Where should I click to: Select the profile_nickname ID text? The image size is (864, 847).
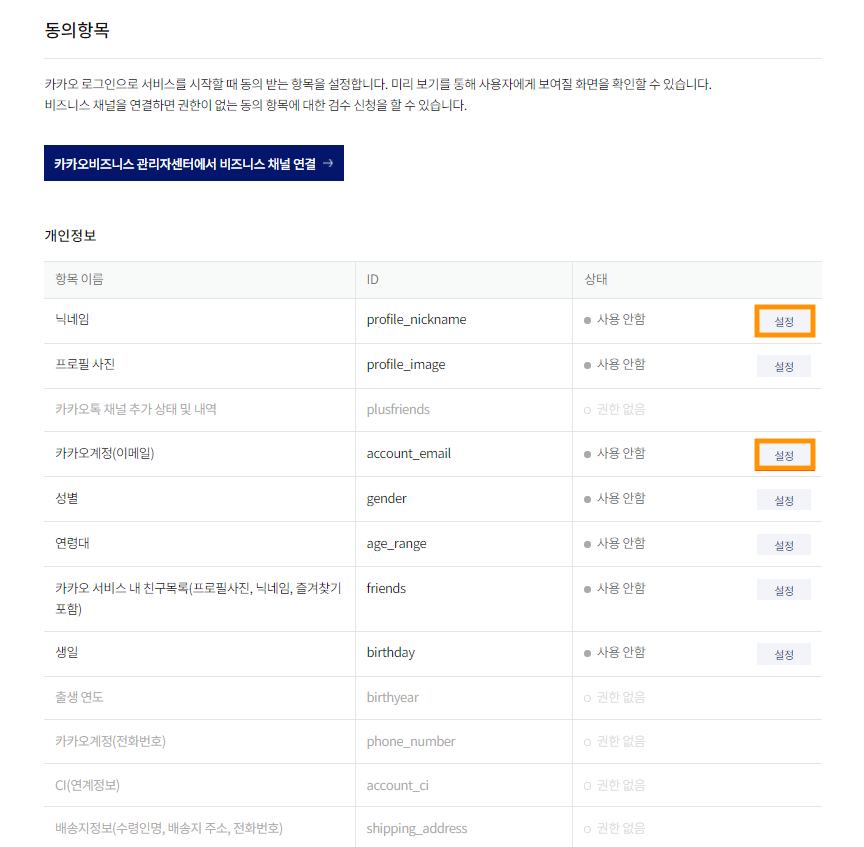click(x=417, y=320)
